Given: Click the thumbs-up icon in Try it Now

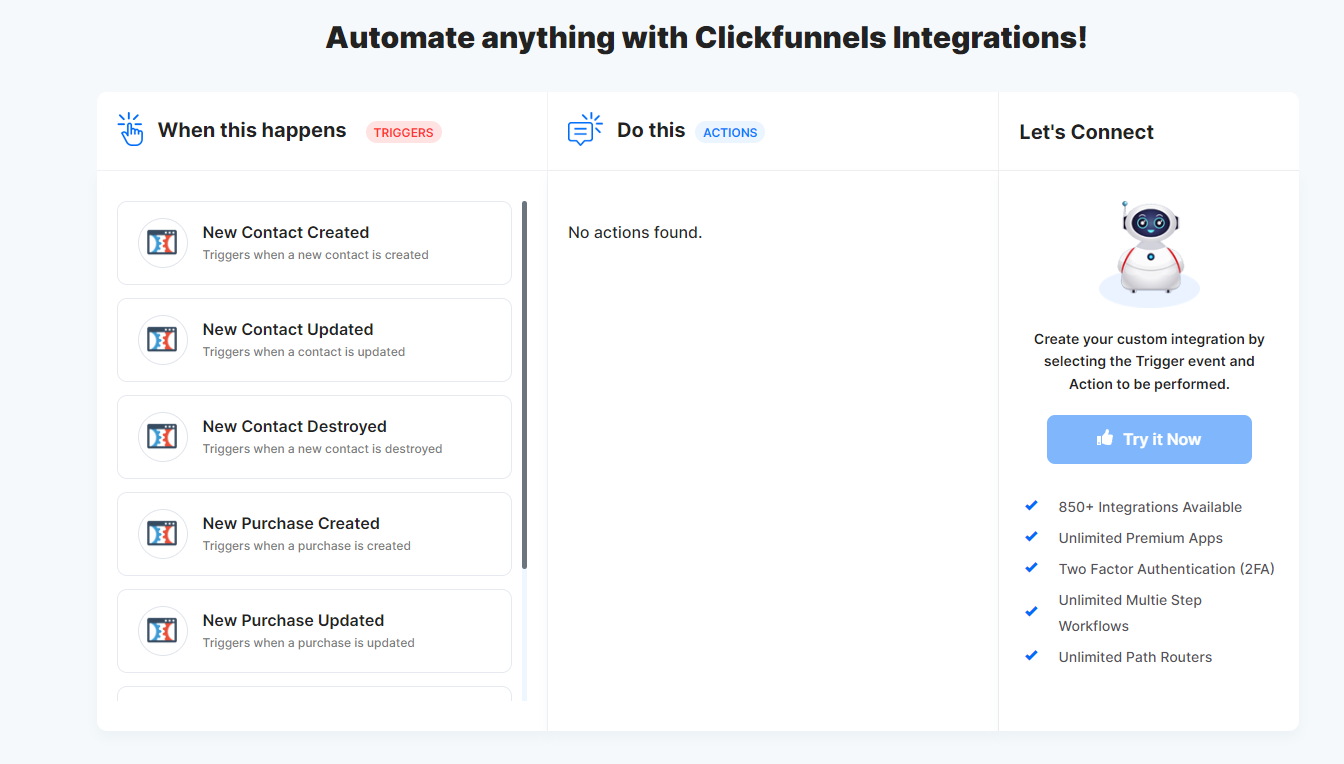Looking at the screenshot, I should click(1105, 438).
